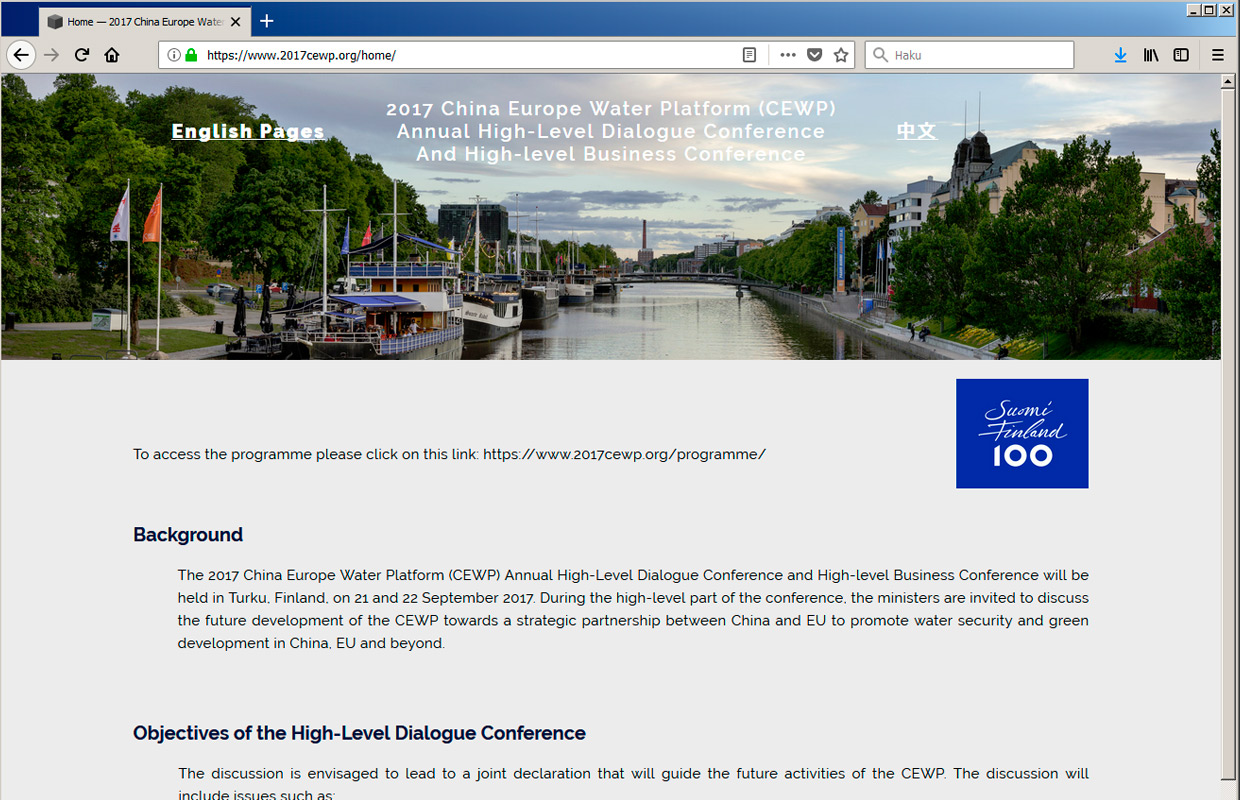The width and height of the screenshot is (1240, 800).
Task: Click the browser Back arrow button
Action: tap(21, 55)
